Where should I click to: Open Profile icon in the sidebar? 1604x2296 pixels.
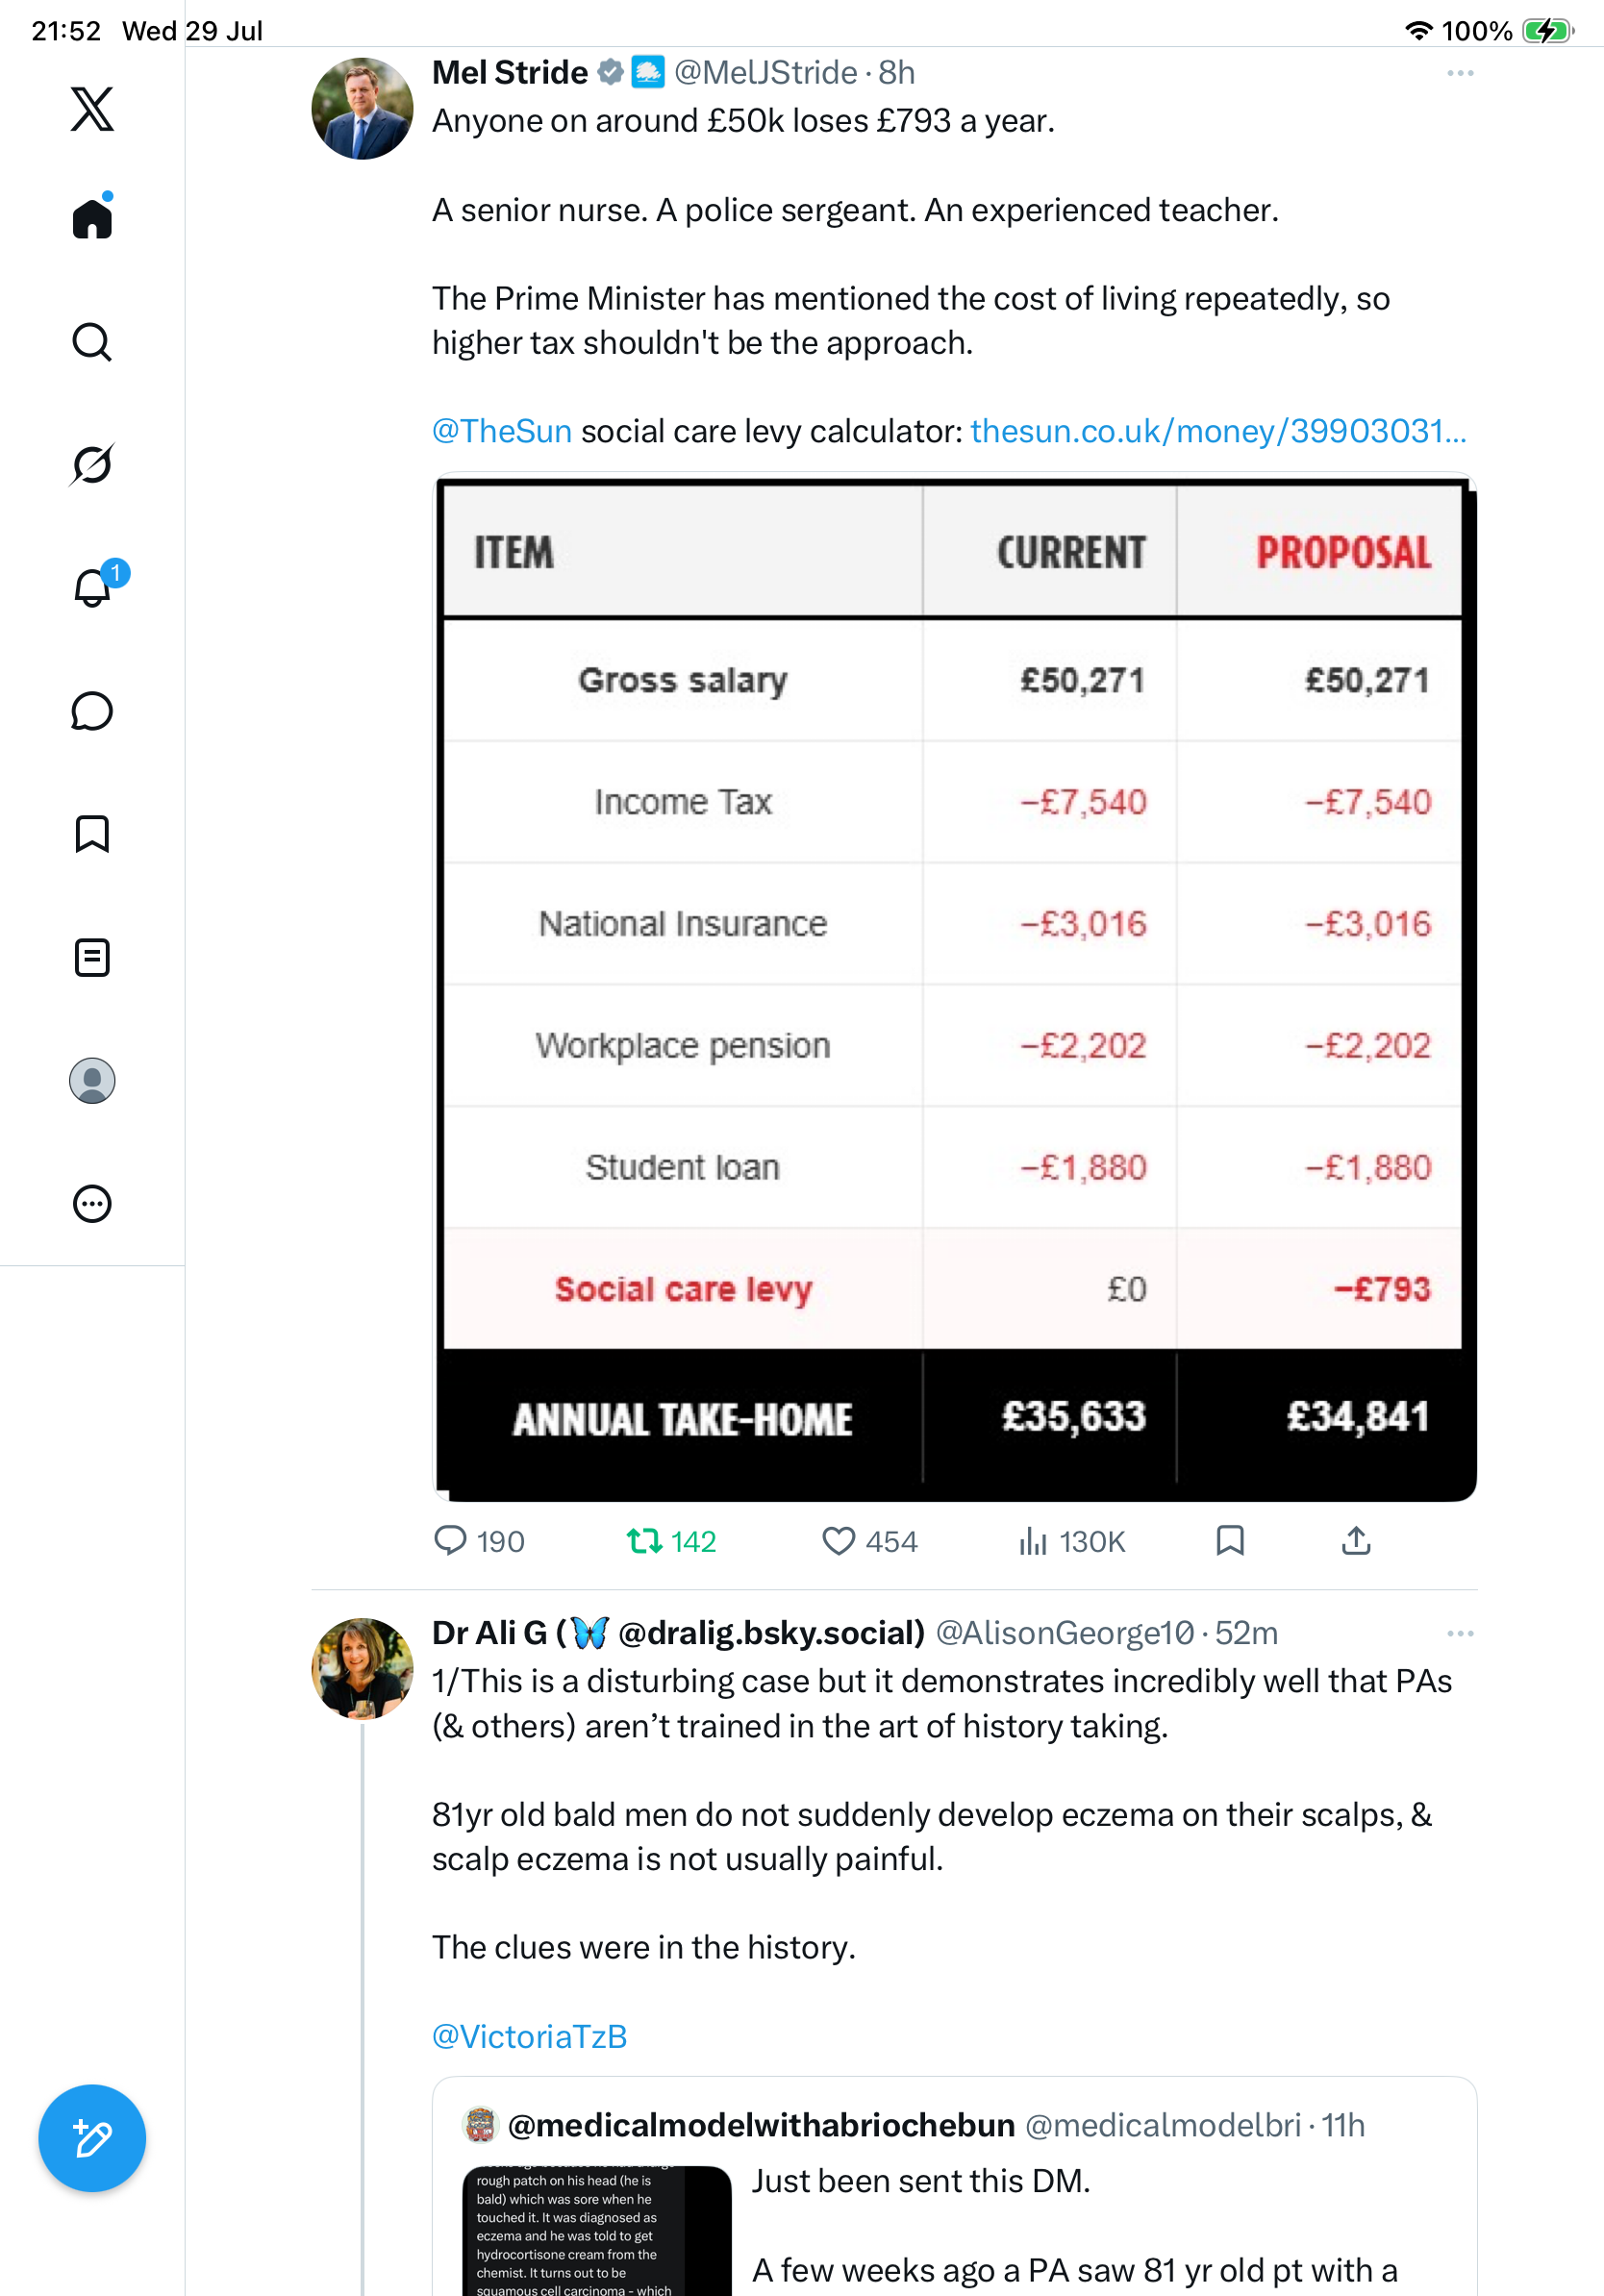pyautogui.click(x=92, y=1081)
